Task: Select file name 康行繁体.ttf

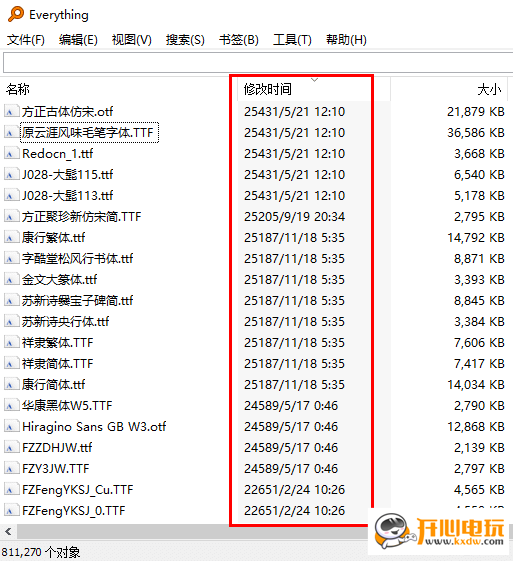Action: pos(54,238)
